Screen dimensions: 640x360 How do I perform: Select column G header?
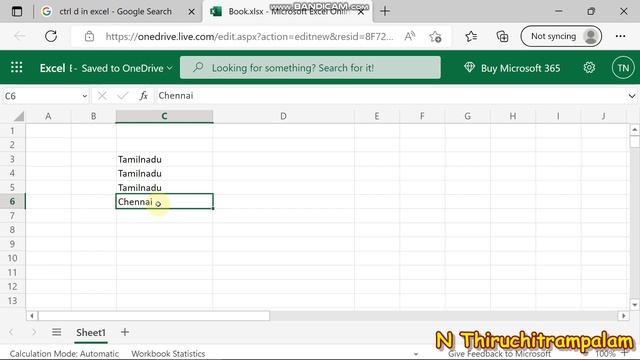(x=467, y=116)
